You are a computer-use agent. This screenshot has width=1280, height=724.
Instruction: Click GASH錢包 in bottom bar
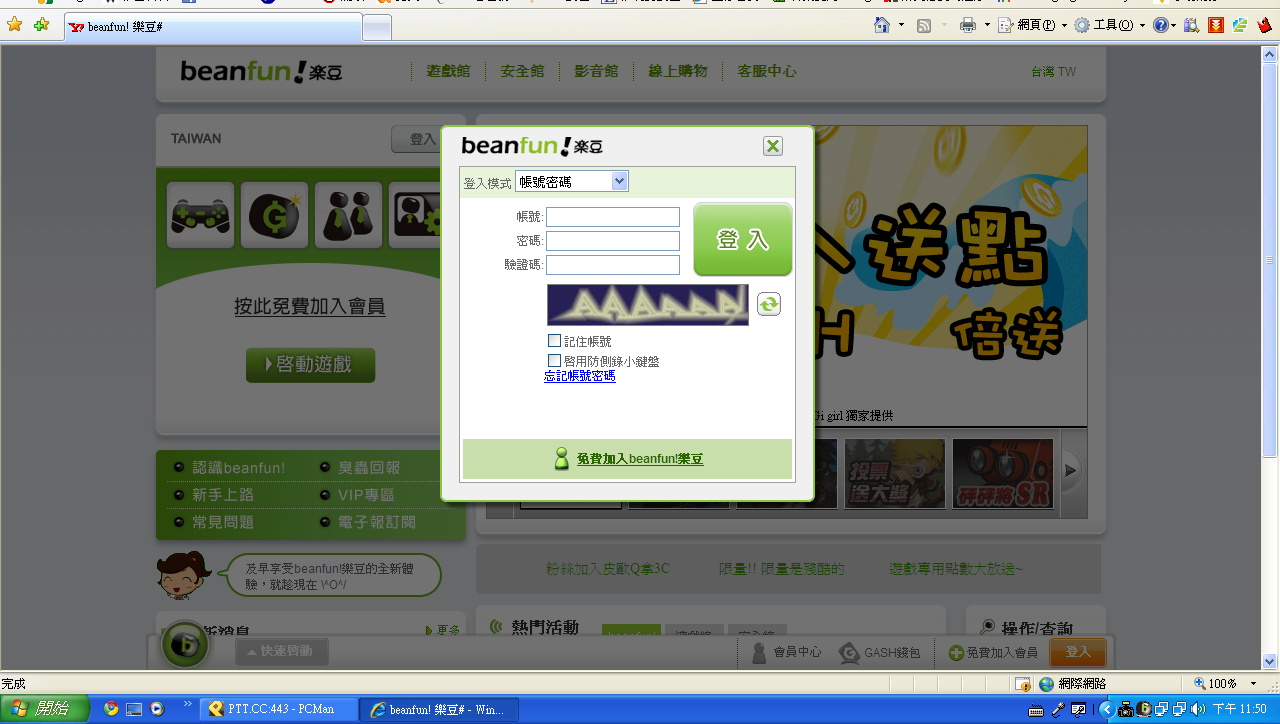[880, 652]
